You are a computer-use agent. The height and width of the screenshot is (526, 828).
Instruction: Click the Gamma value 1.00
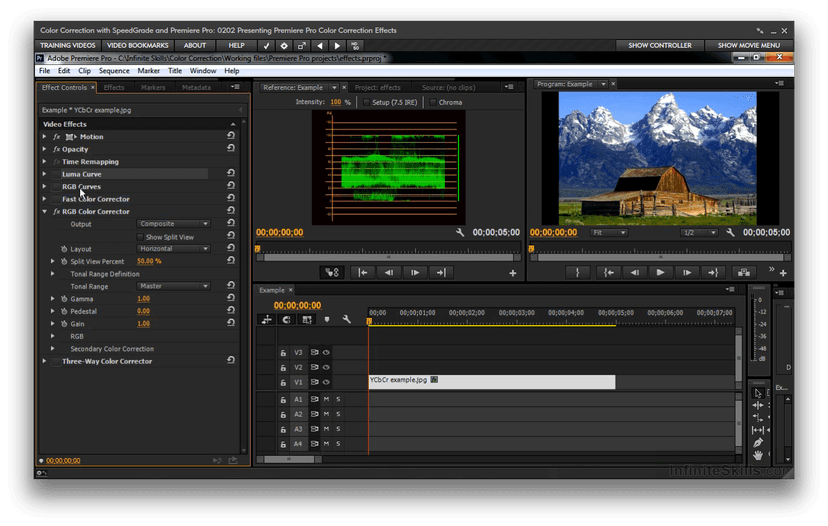[x=144, y=299]
